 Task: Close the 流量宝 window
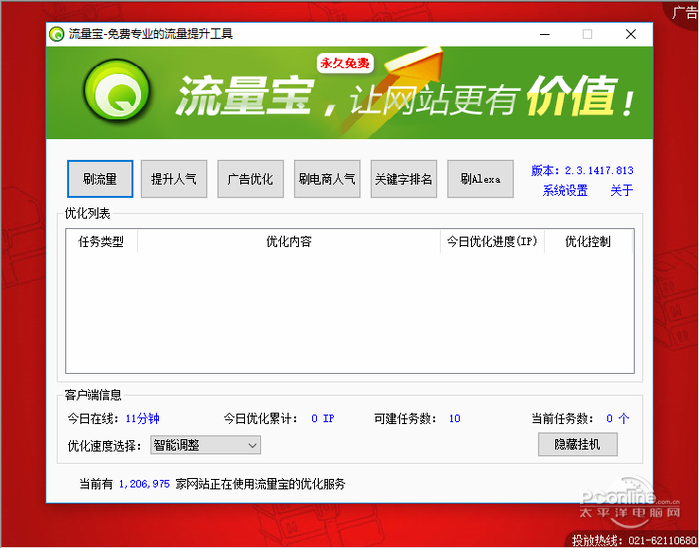tap(631, 34)
